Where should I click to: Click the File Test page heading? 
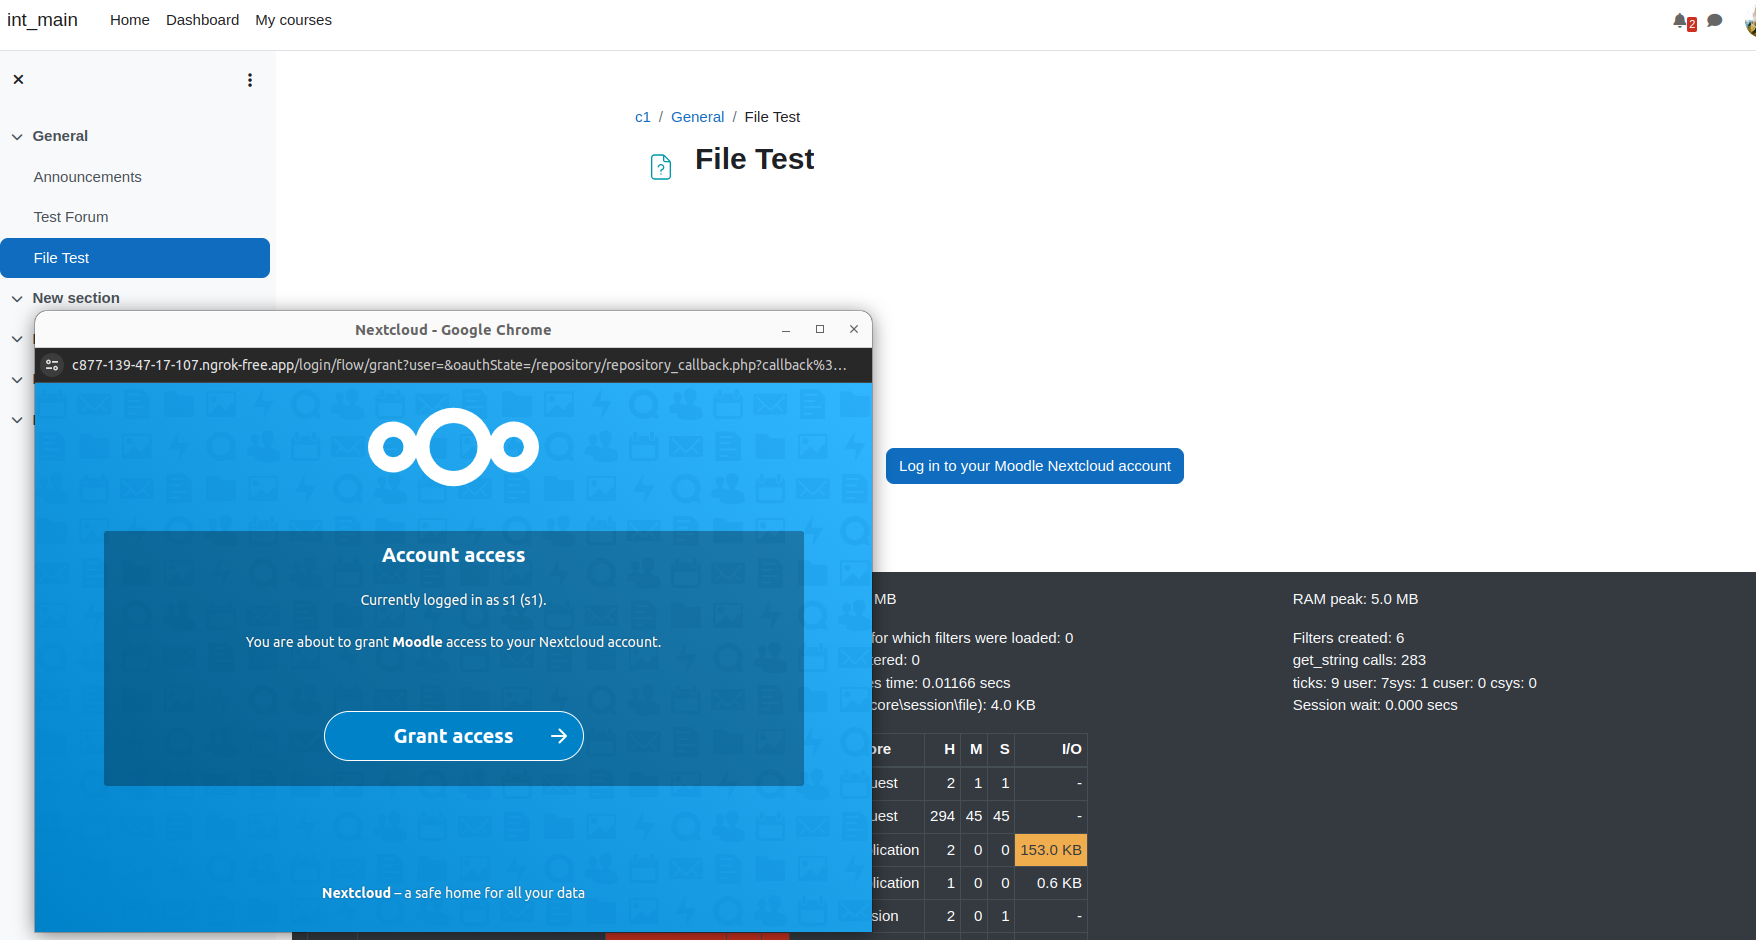pos(755,159)
